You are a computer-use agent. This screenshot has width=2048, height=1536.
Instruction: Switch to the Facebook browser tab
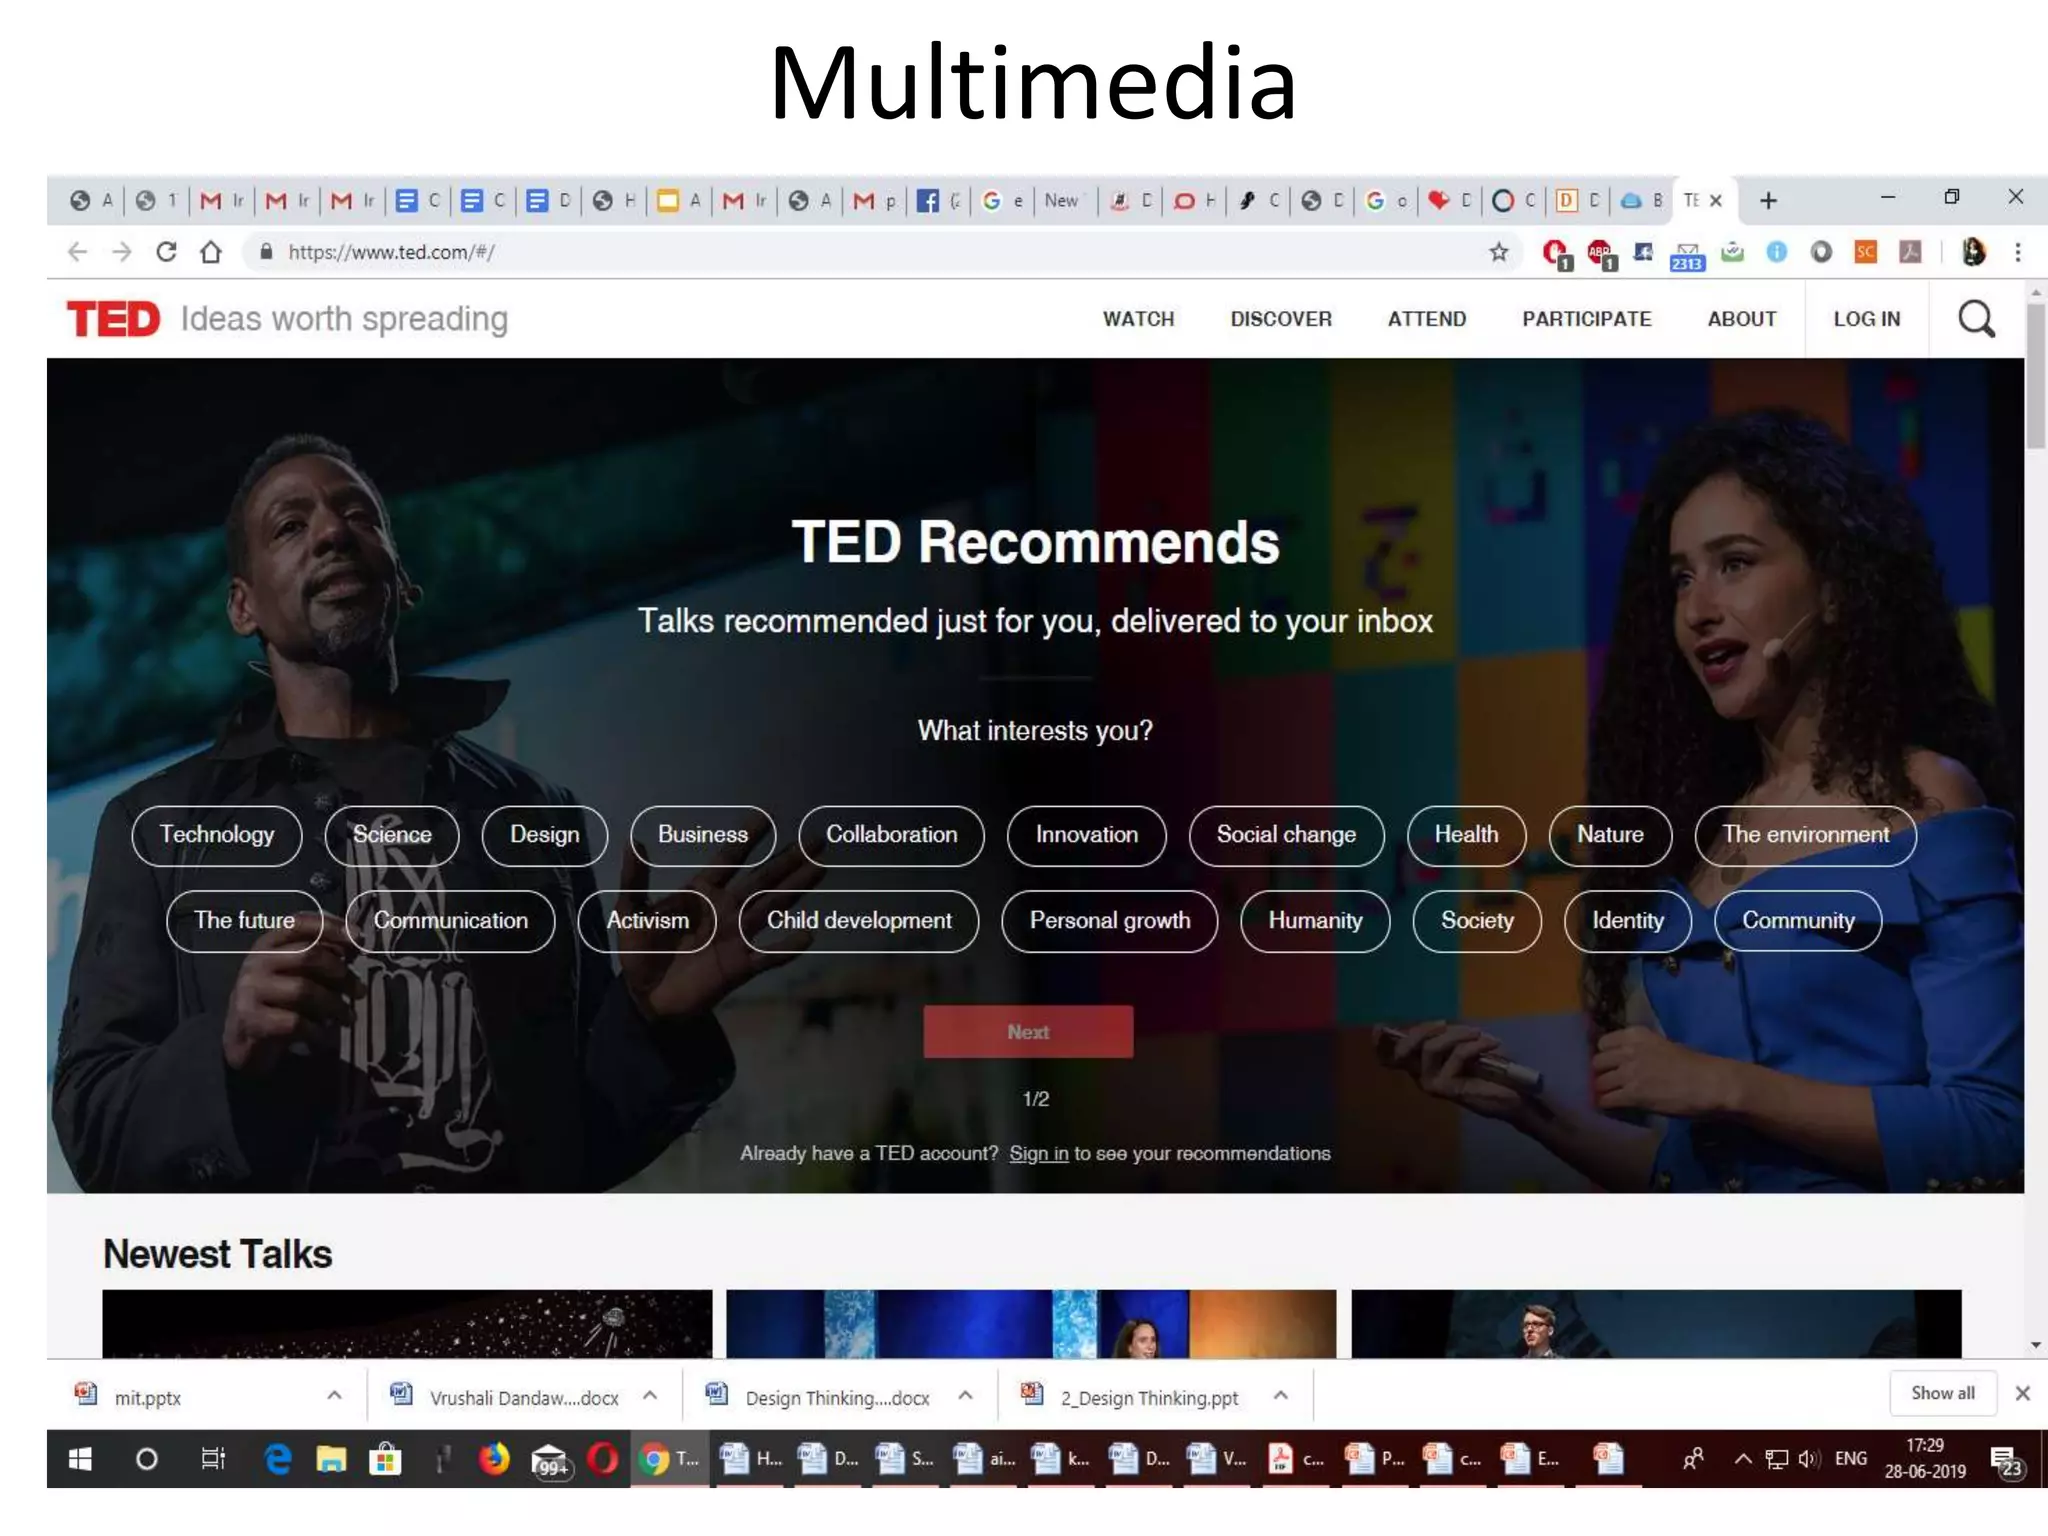click(x=938, y=201)
